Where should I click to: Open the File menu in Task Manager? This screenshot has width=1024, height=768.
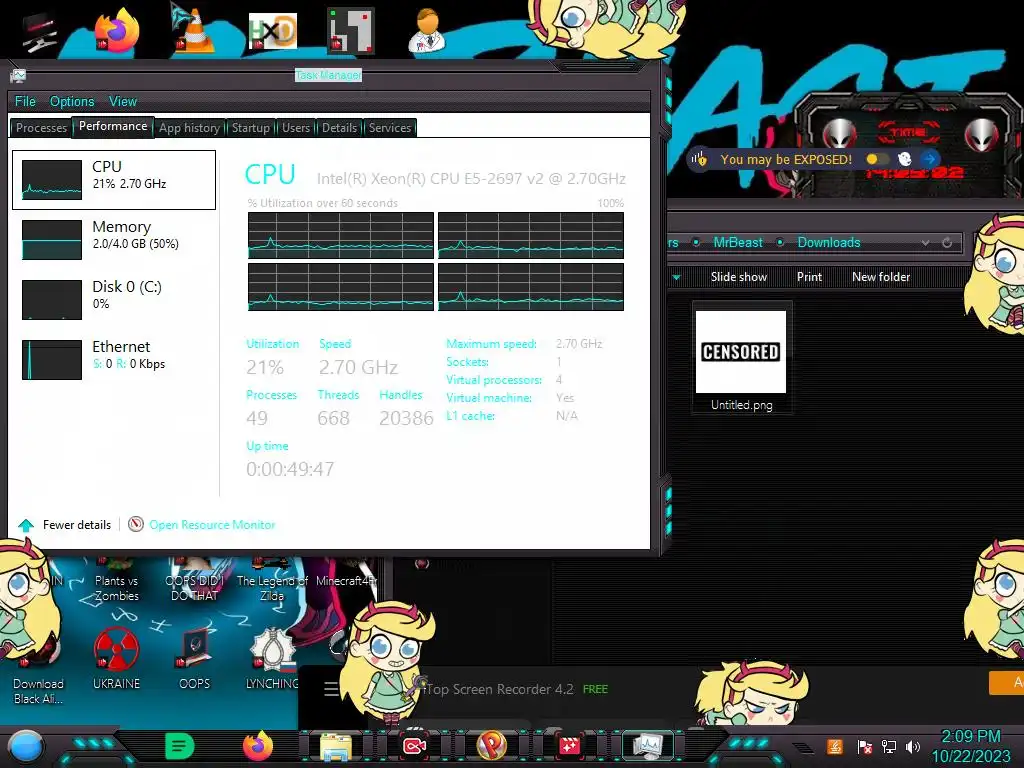25,101
